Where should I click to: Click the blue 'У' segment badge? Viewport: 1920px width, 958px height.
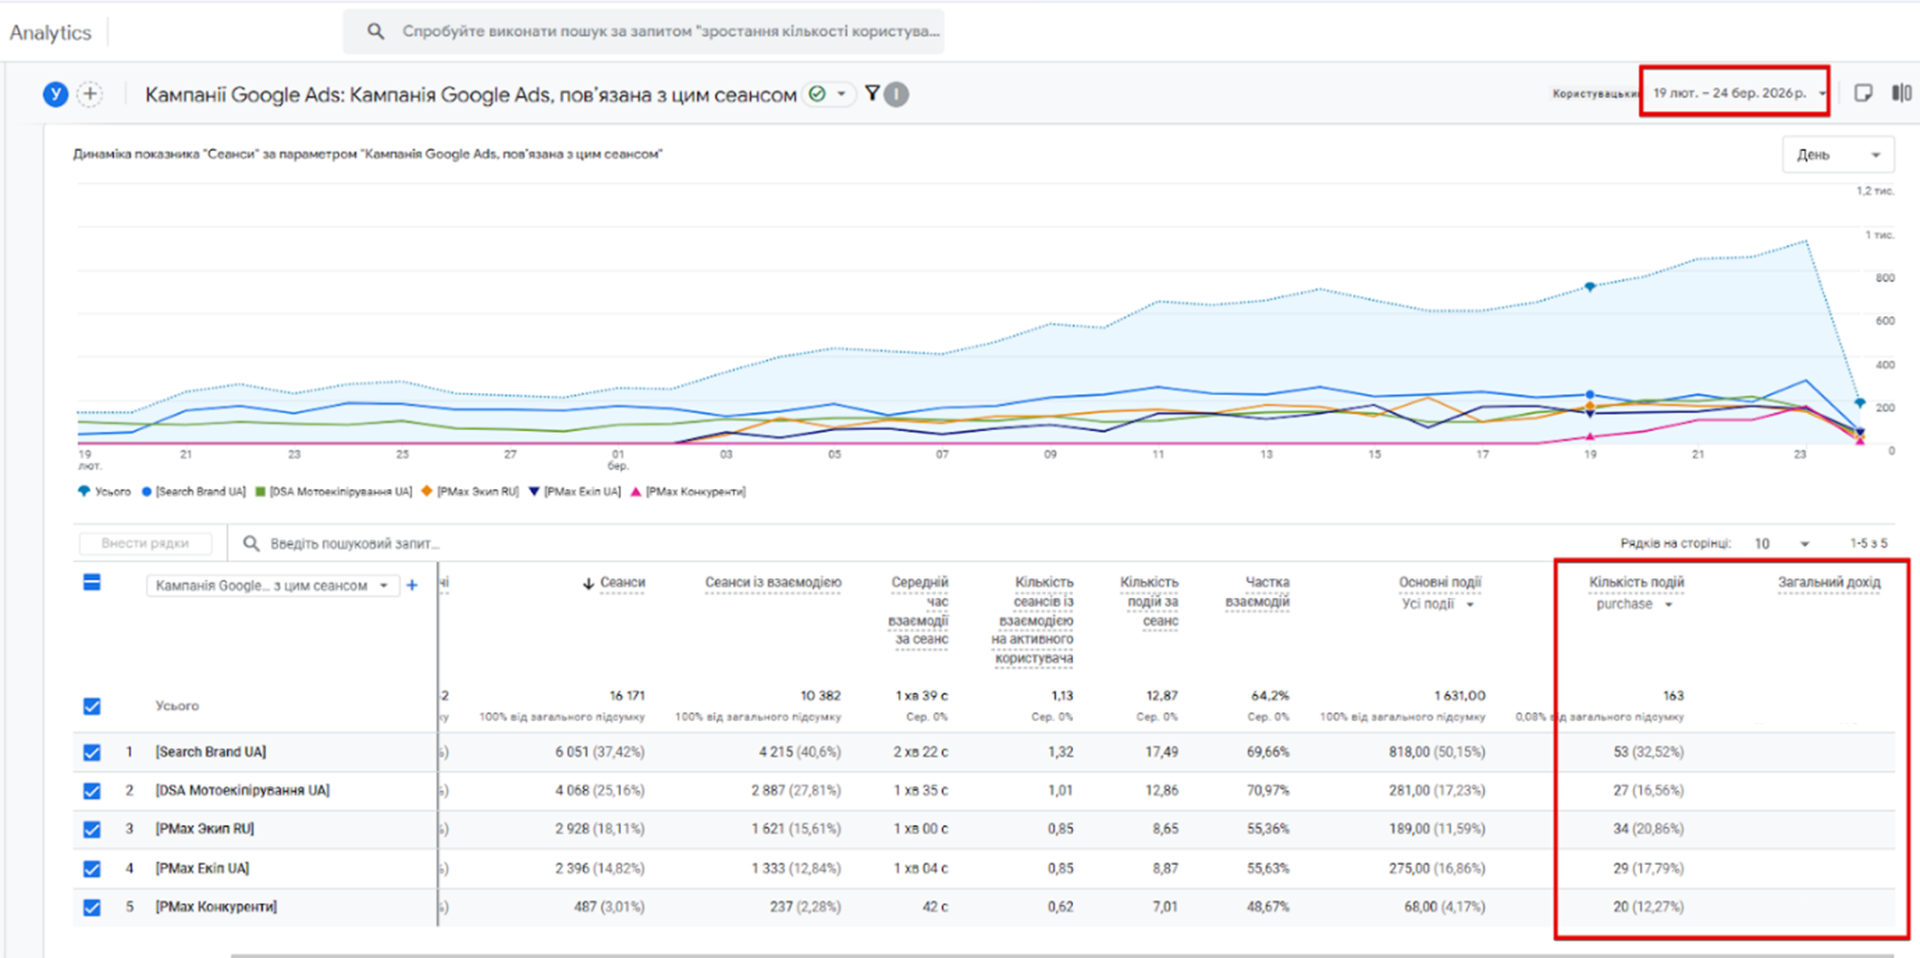55,94
